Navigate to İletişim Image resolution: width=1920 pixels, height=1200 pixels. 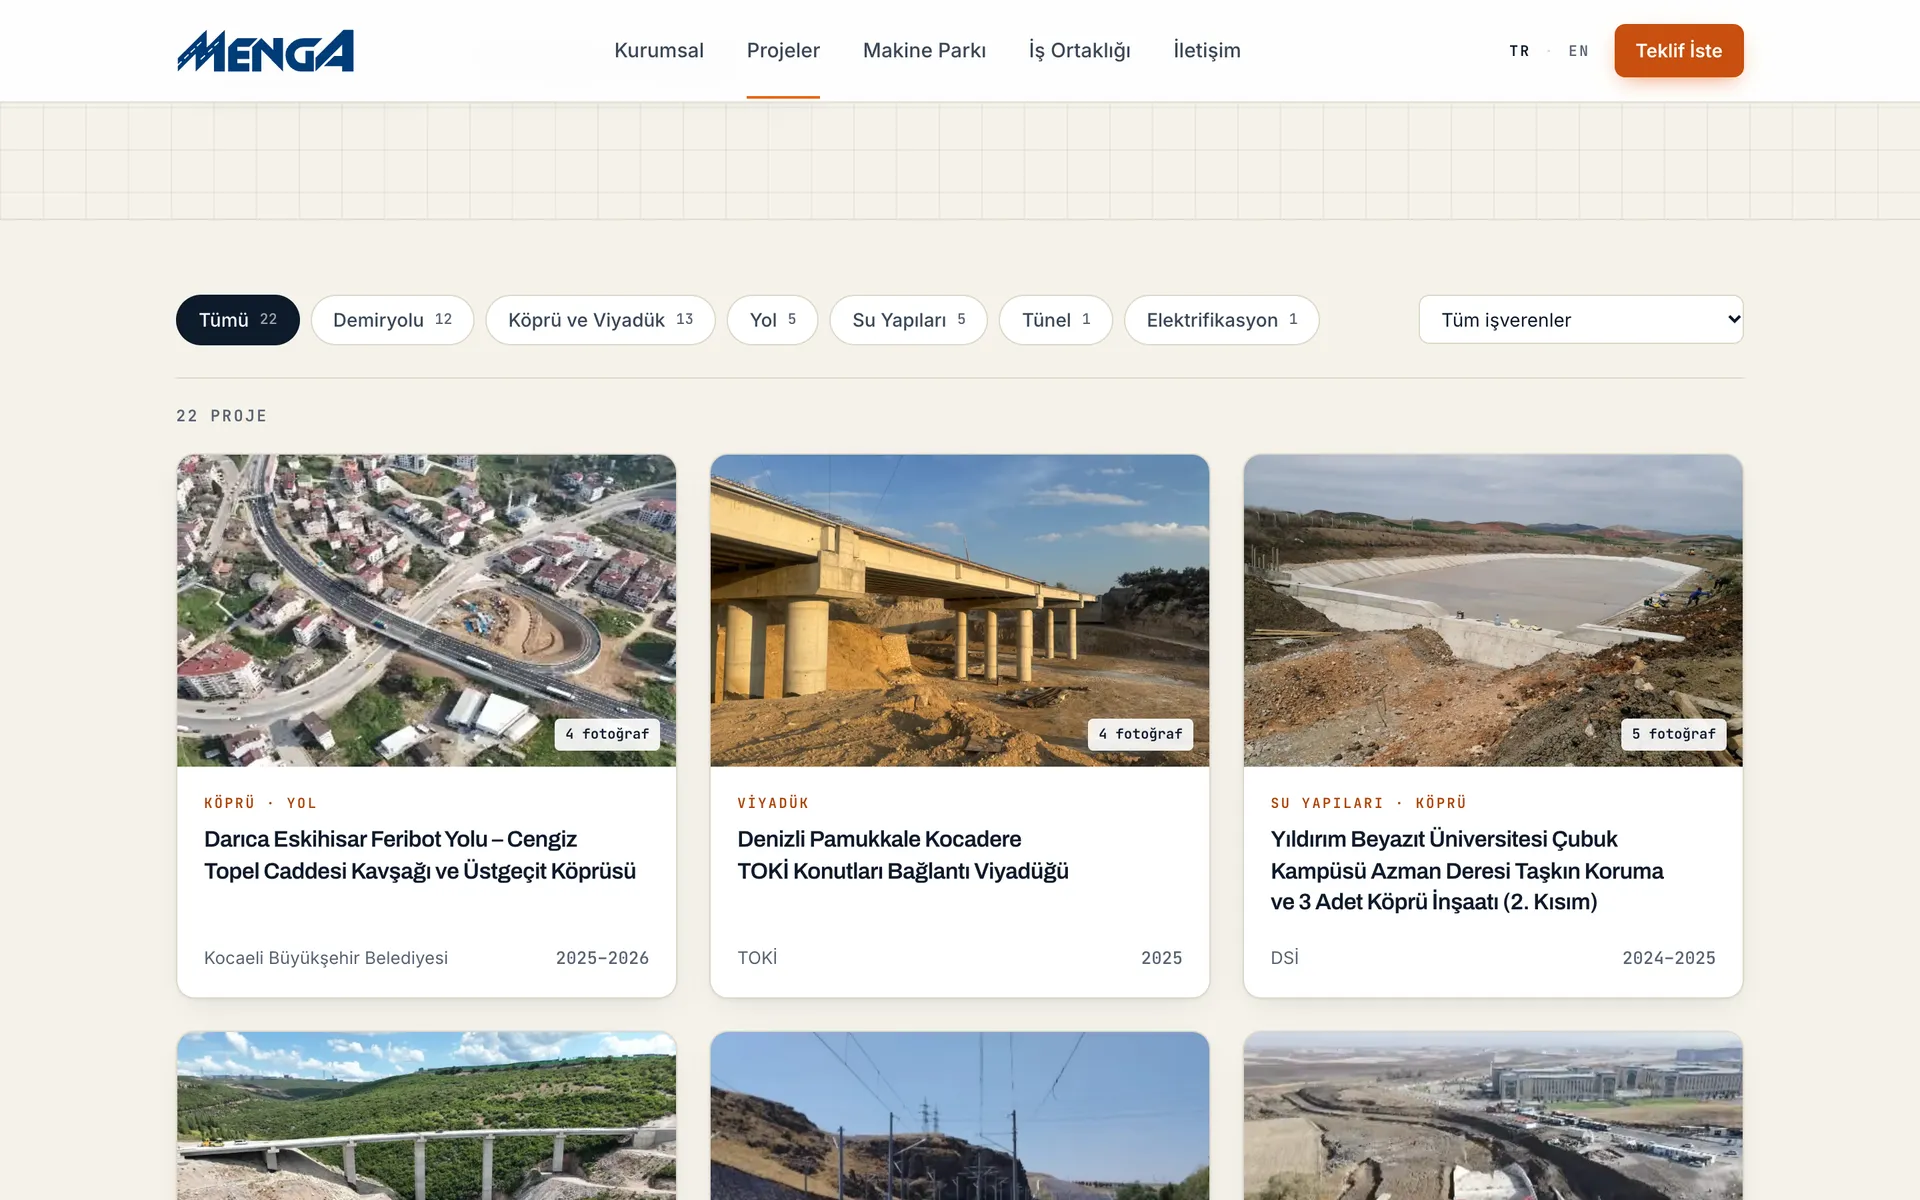coord(1207,50)
